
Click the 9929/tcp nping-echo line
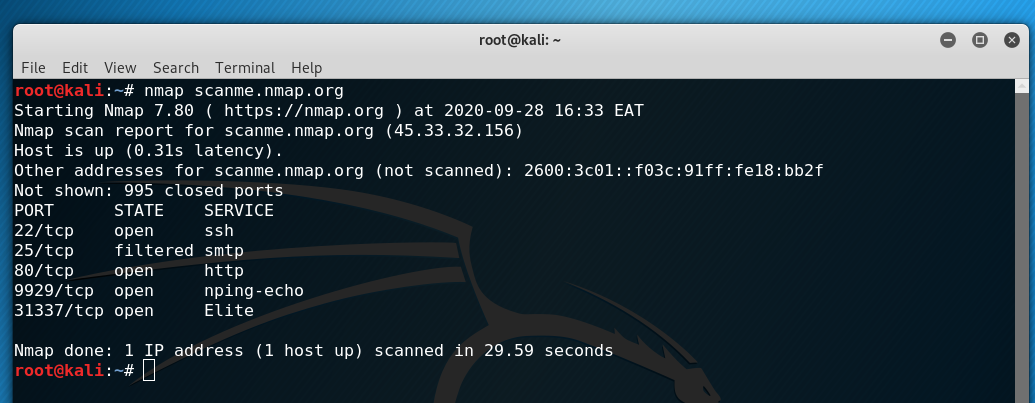(x=159, y=291)
